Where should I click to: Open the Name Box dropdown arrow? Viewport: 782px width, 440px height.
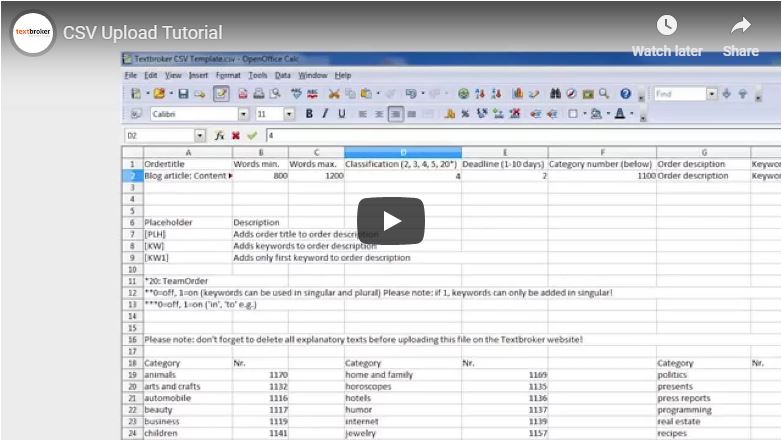[x=200, y=136]
